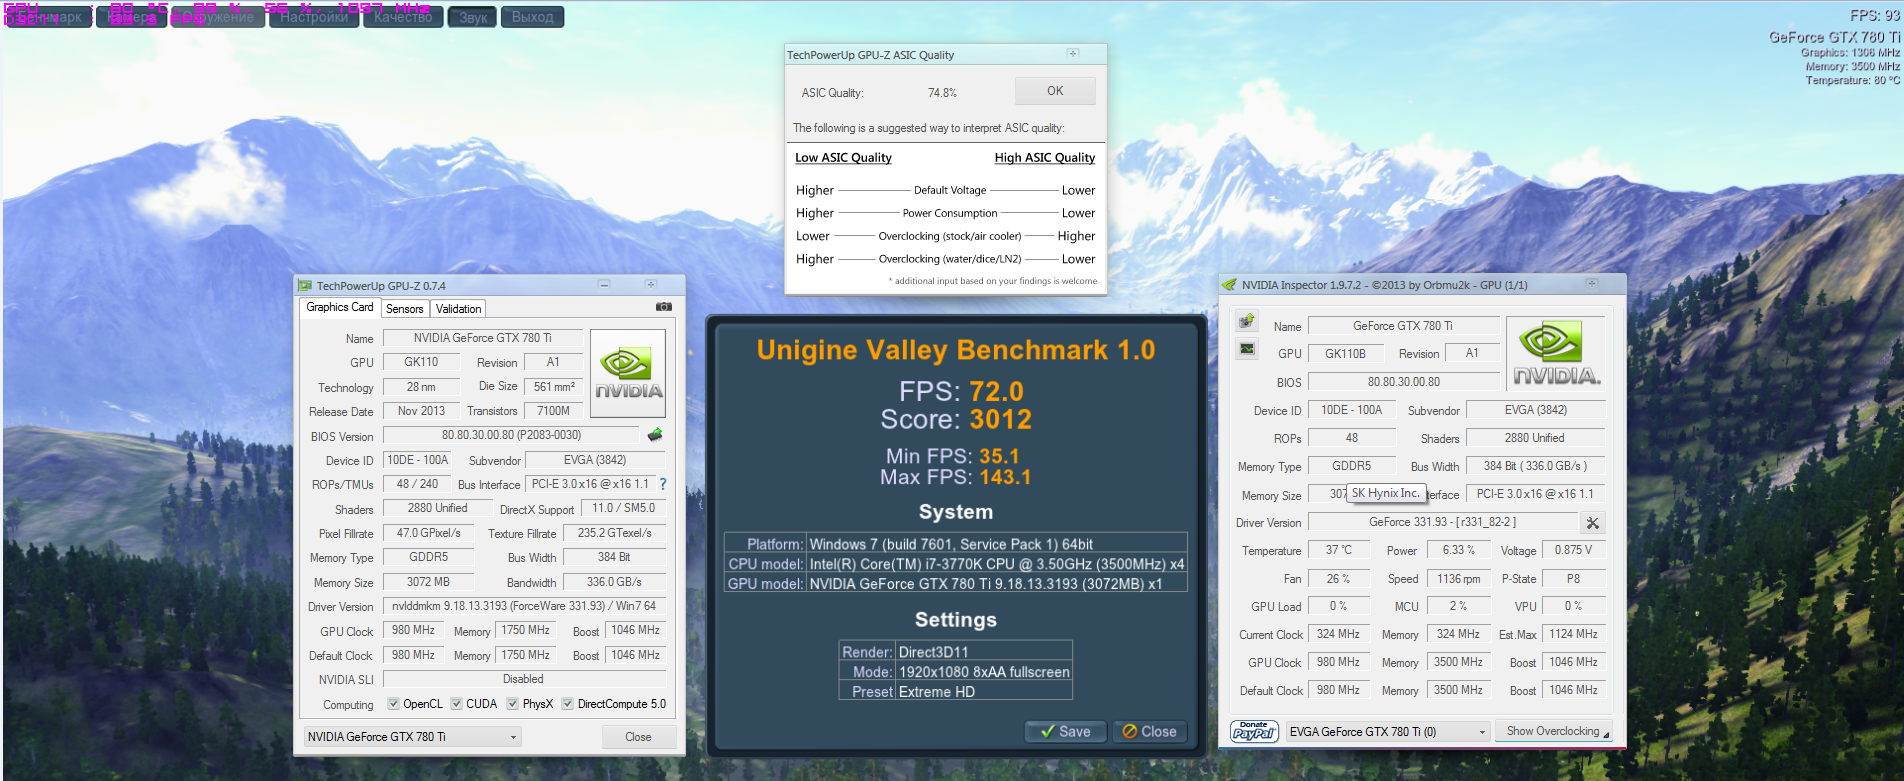1904x781 pixels.
Task: Click the Nov 2013 Release Date value
Action: [x=421, y=411]
